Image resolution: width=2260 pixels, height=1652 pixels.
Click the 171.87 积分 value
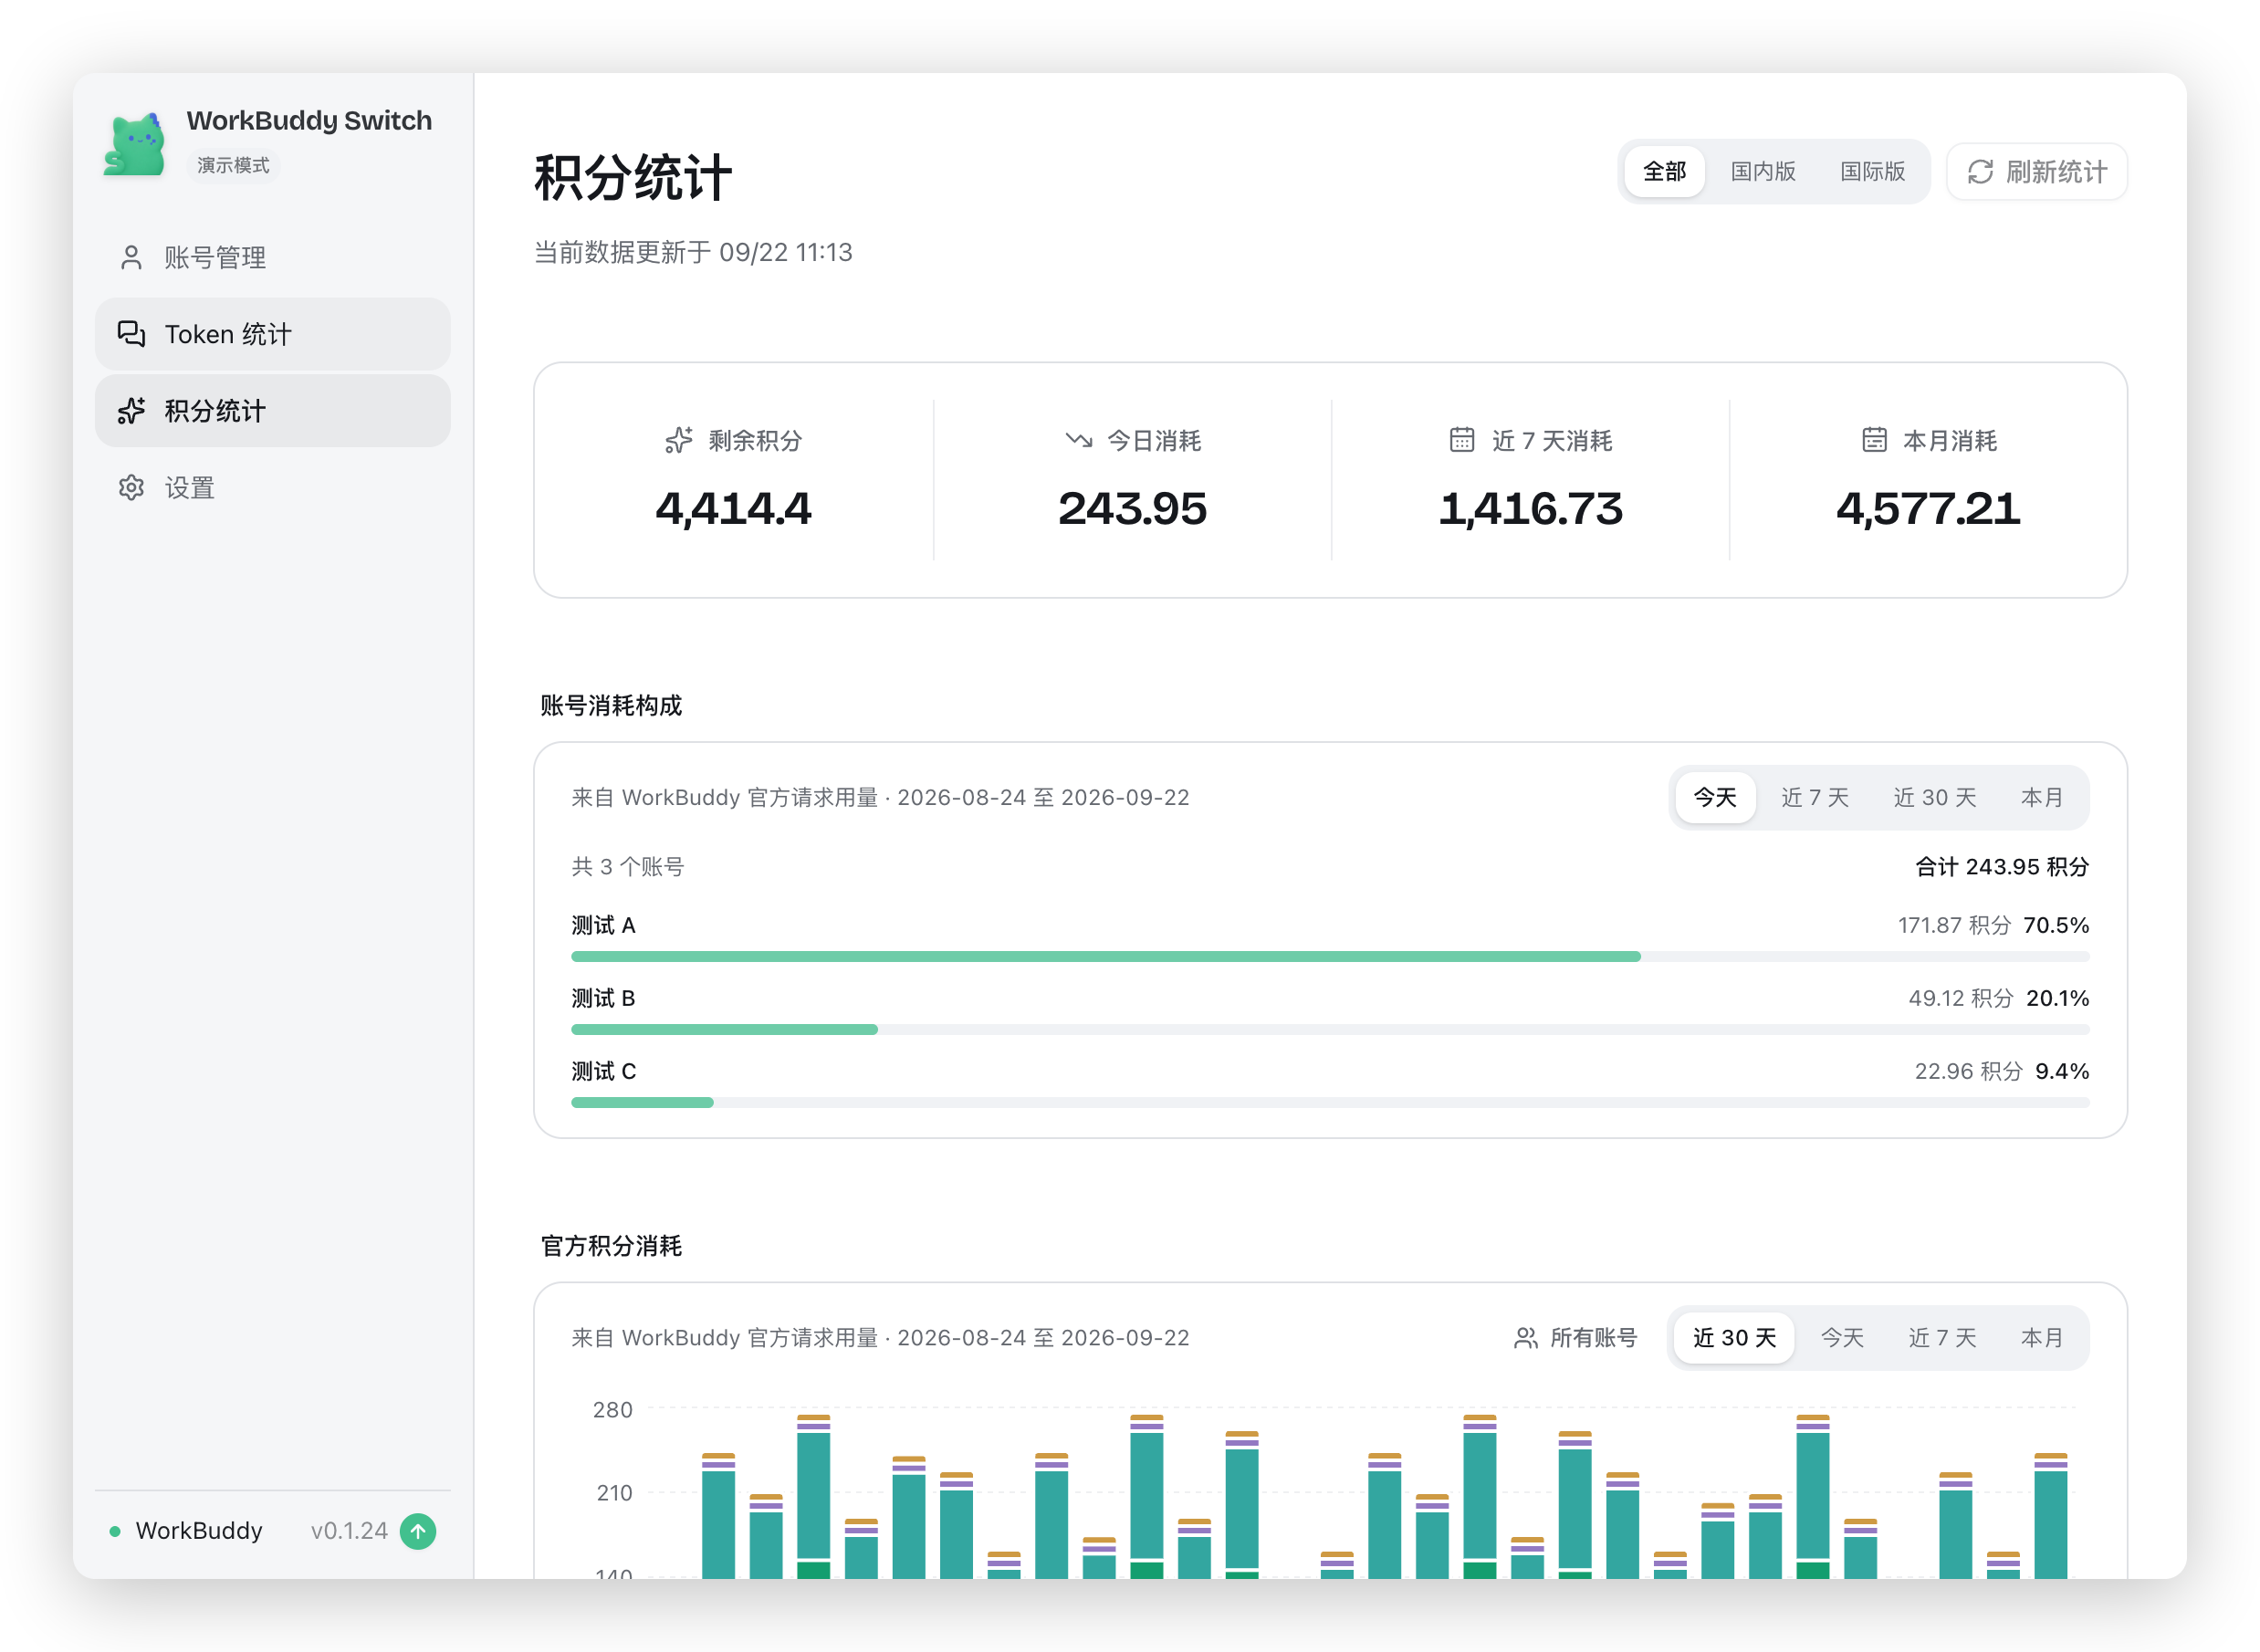click(1954, 926)
